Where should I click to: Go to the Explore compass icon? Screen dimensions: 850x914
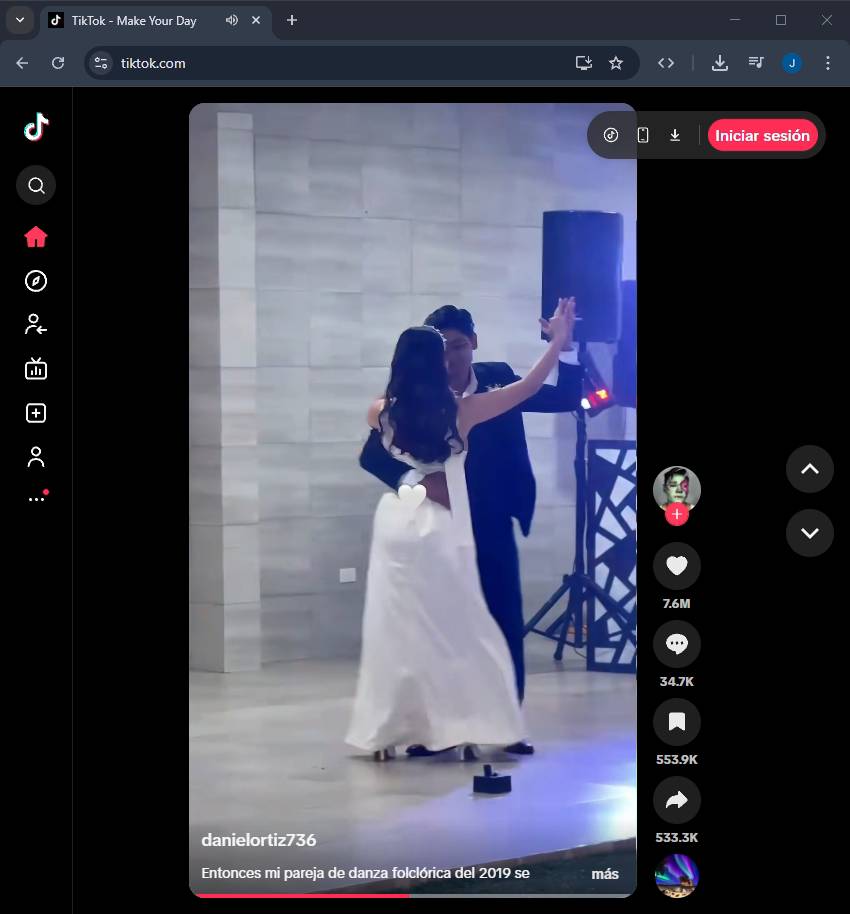pos(36,281)
